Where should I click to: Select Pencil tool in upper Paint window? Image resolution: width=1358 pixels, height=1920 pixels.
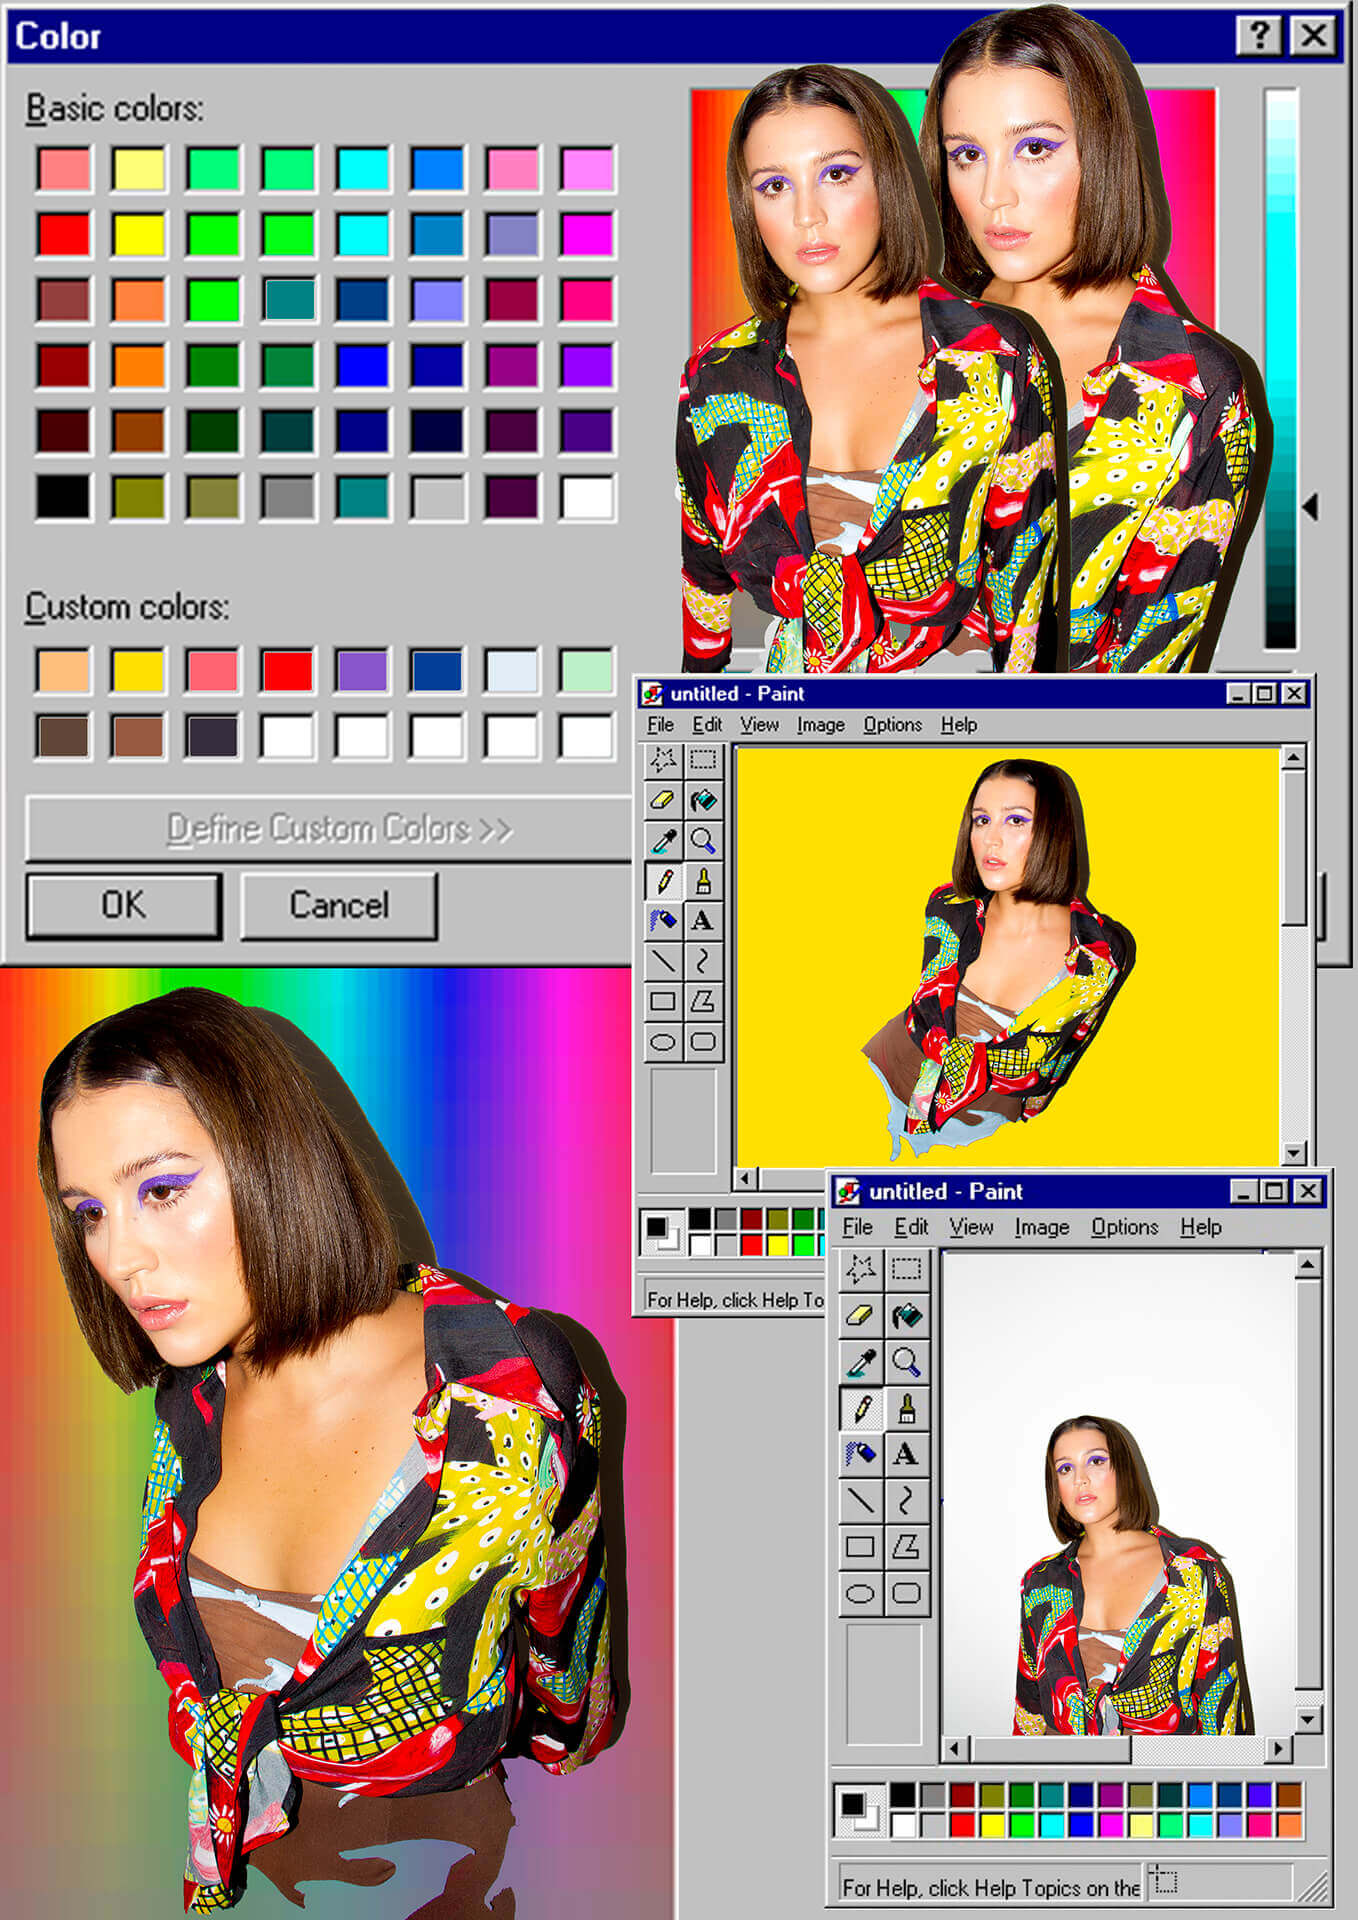(663, 881)
